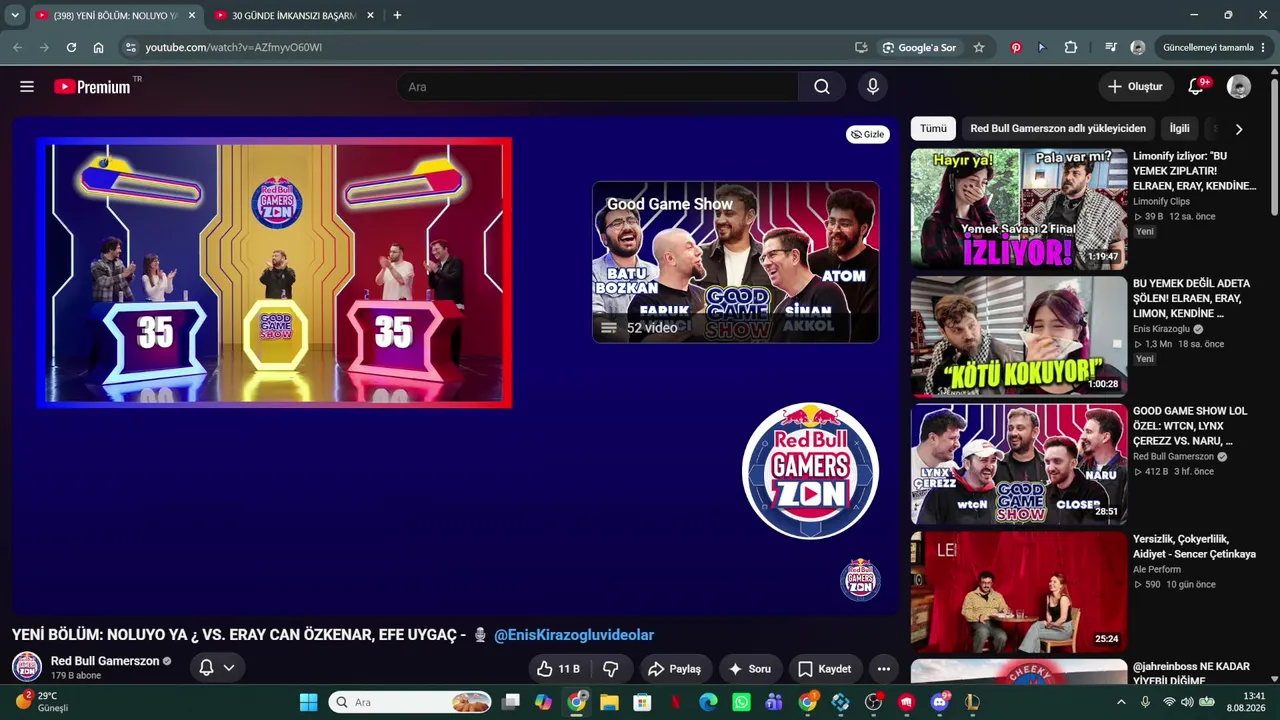Like the video with 11 B likes
This screenshot has height=720, width=1280.
coord(558,669)
